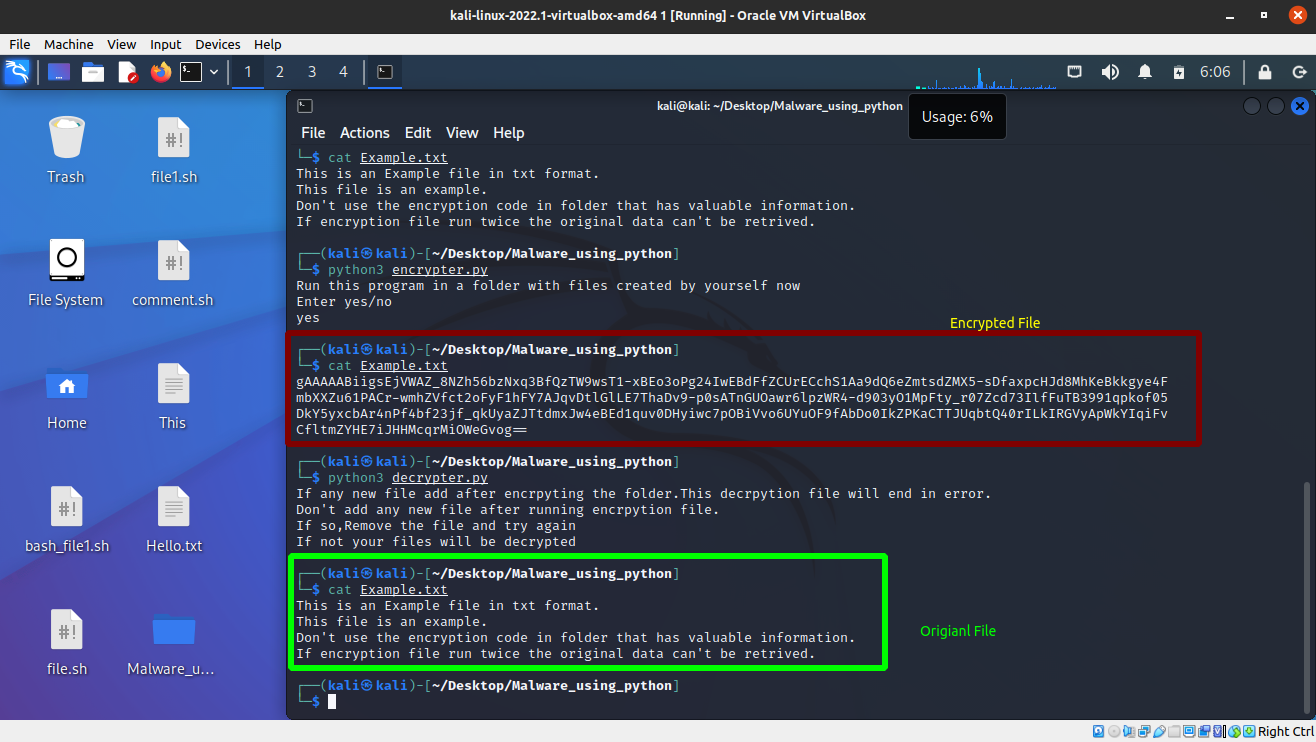Image resolution: width=1316 pixels, height=742 pixels.
Task: Click the VirtualBox recording status icon
Action: (1204, 731)
